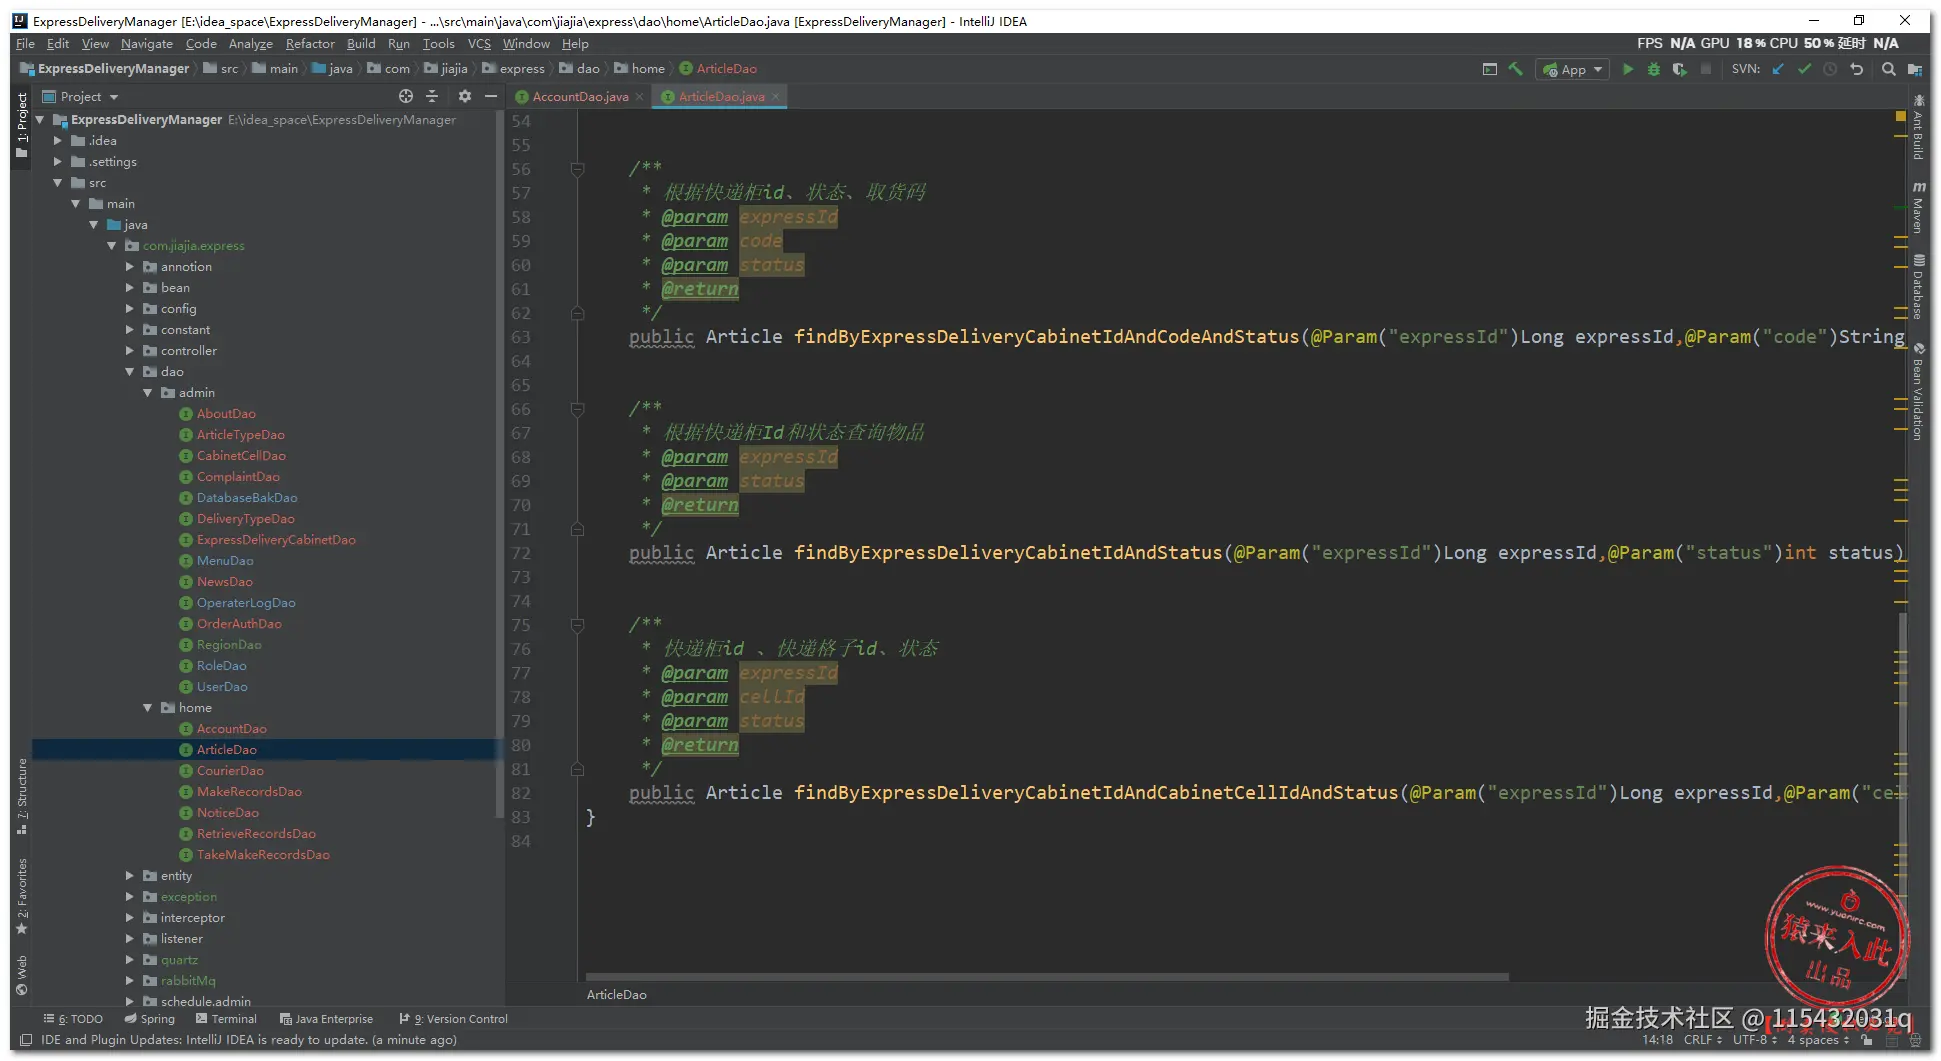Collapse the src folder

coord(58,183)
